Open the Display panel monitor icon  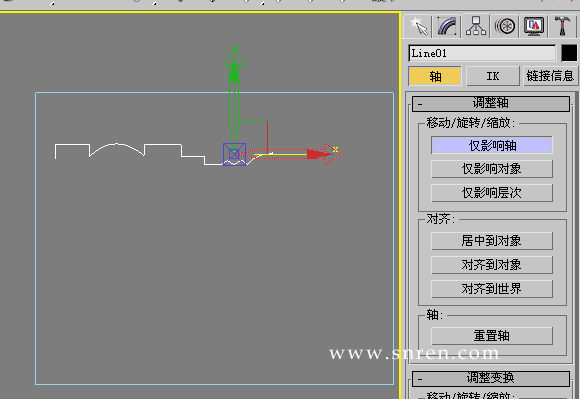[x=534, y=26]
